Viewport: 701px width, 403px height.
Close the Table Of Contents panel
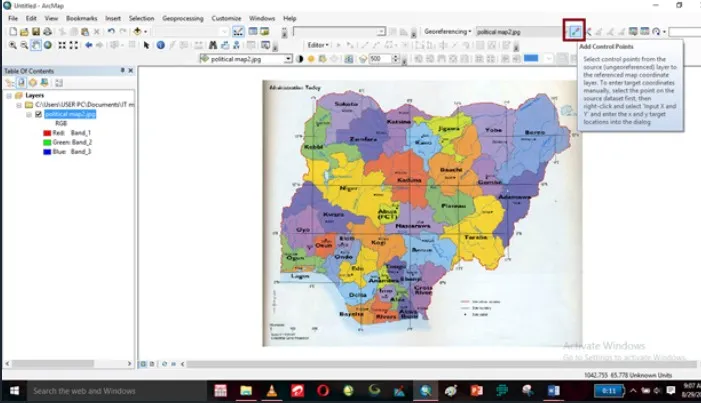(131, 71)
